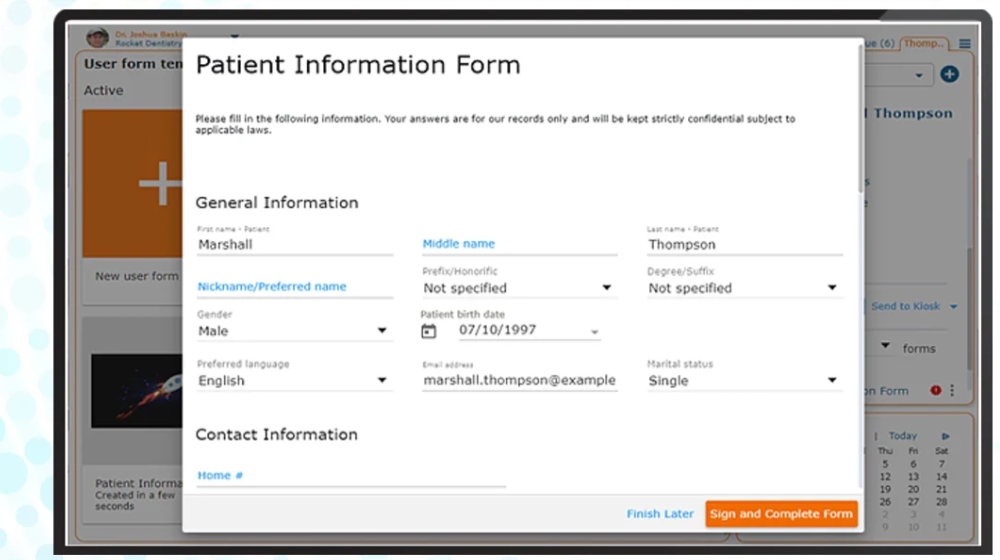Select day 7 in calendar
Image resolution: width=1000 pixels, height=560 pixels.
click(x=941, y=464)
